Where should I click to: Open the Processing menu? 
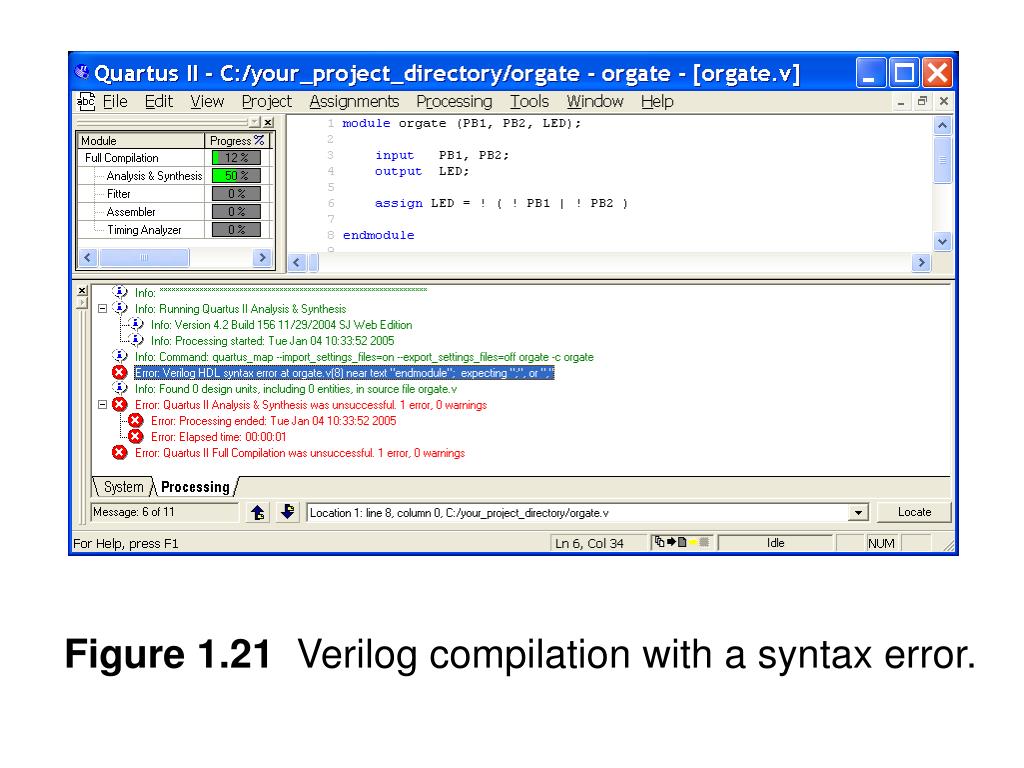click(x=455, y=102)
